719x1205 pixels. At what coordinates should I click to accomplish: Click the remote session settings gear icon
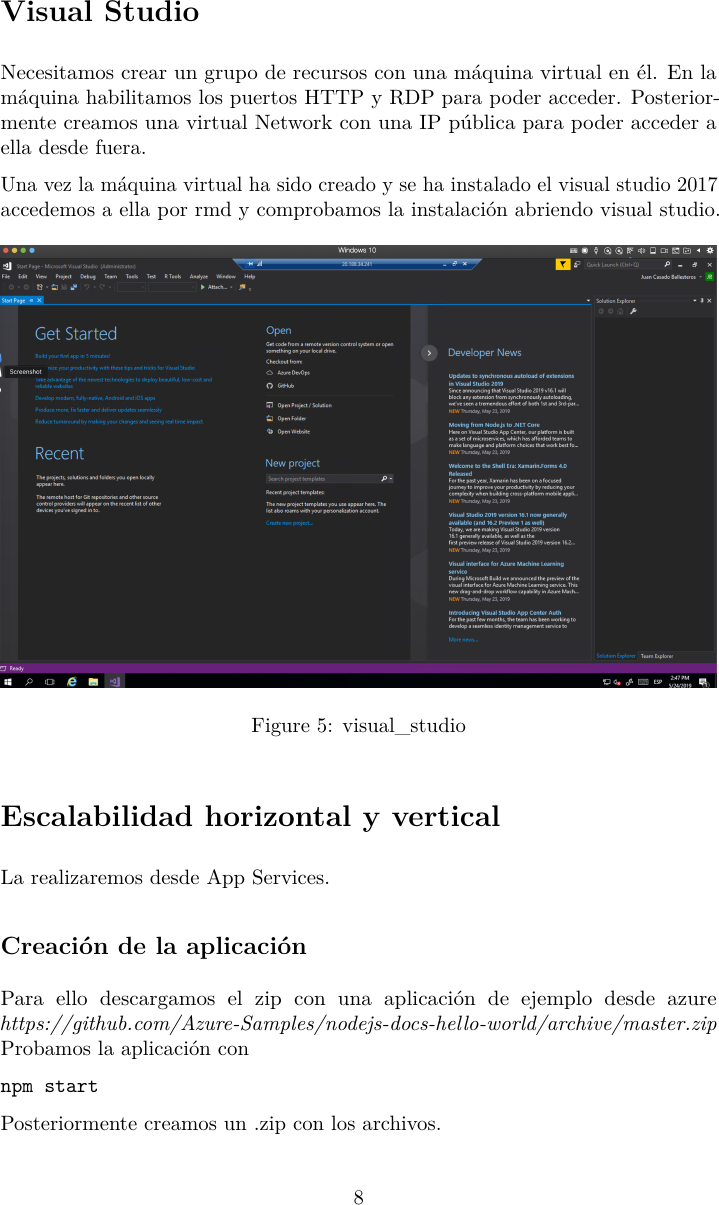point(710,250)
